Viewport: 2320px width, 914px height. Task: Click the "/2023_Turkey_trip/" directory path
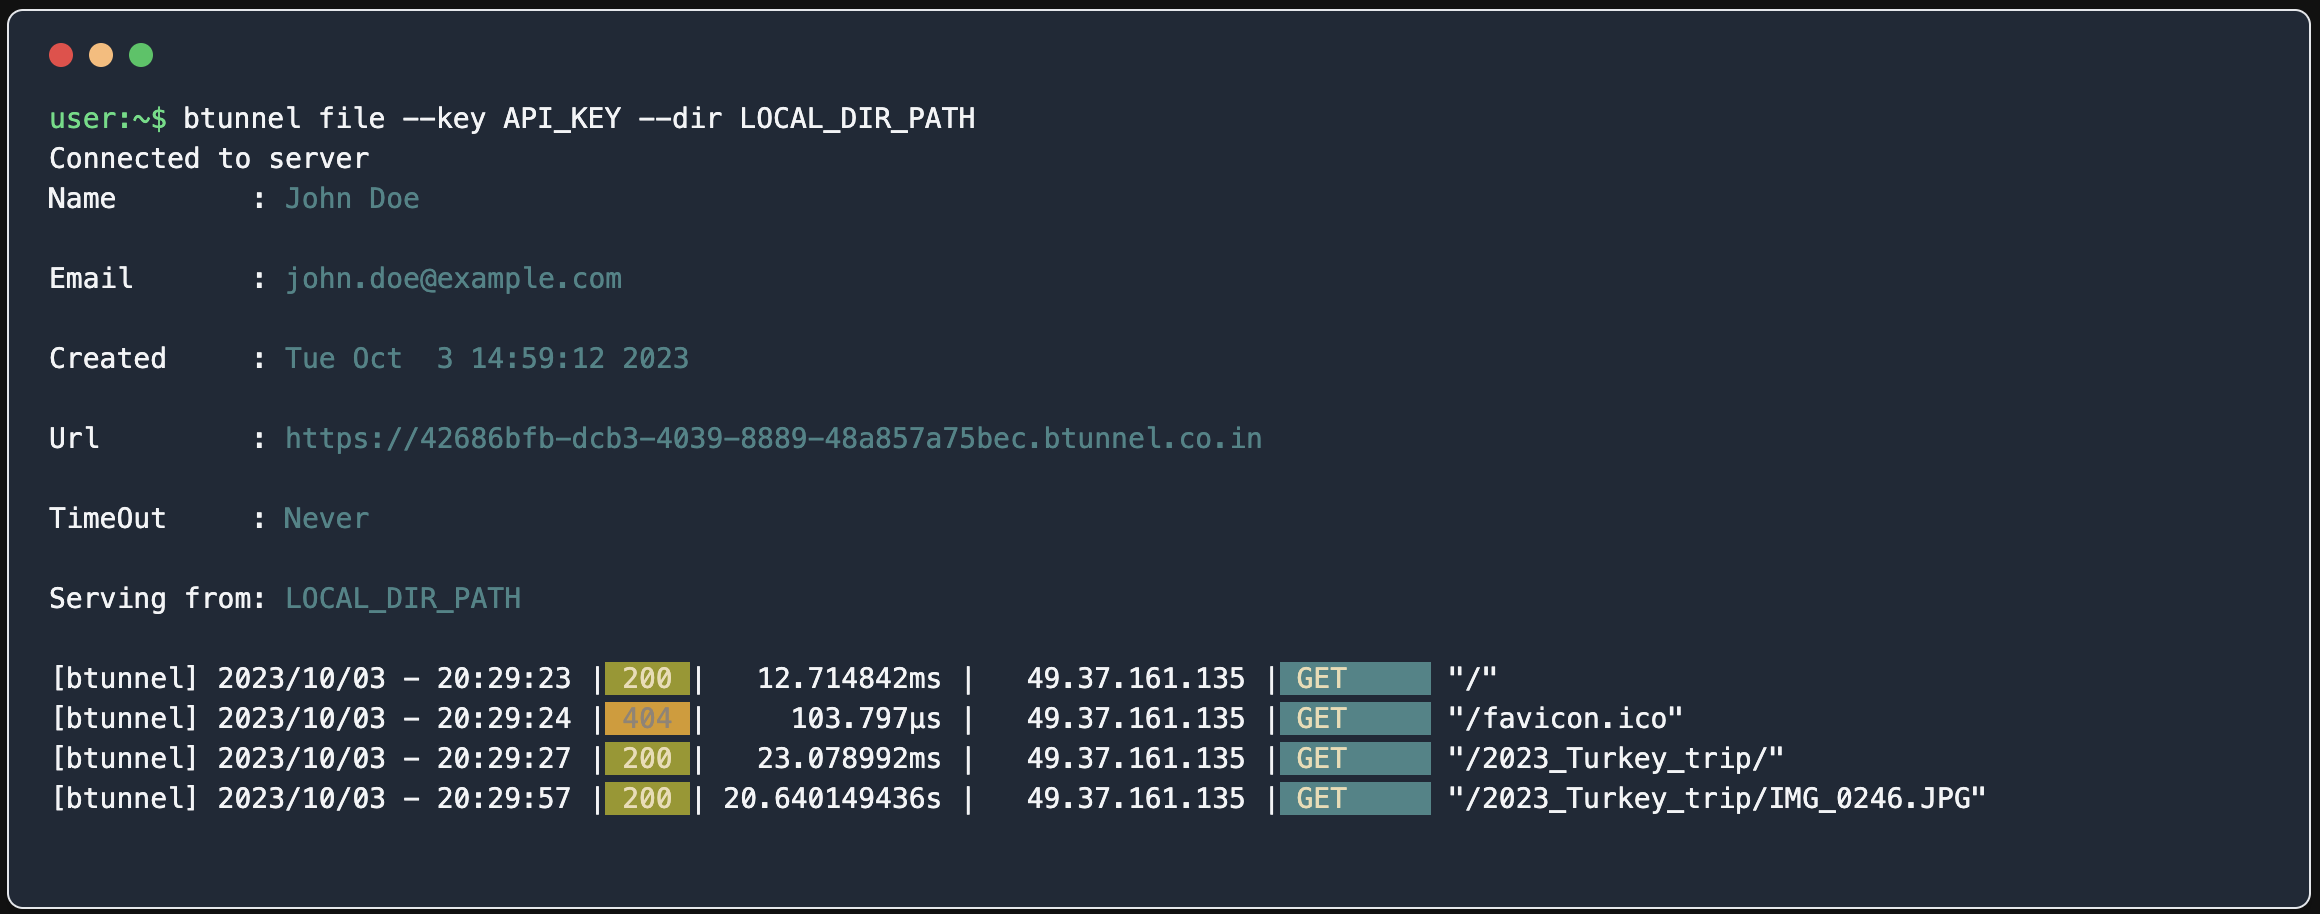(1615, 758)
